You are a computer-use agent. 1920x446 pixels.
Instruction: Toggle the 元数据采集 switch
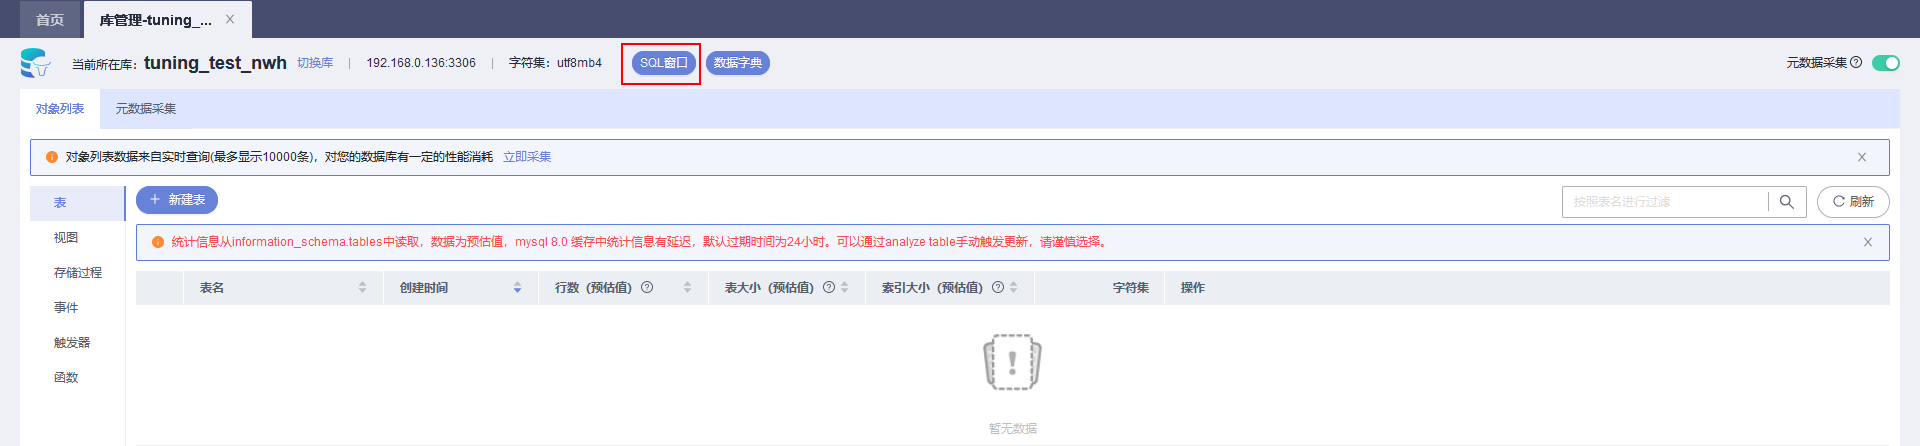(1886, 63)
